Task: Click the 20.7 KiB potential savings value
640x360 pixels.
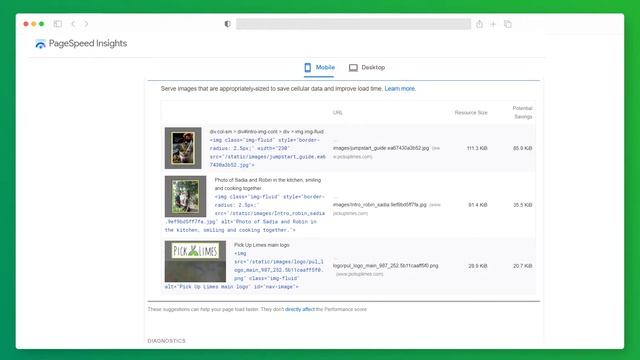Action: pyautogui.click(x=522, y=266)
